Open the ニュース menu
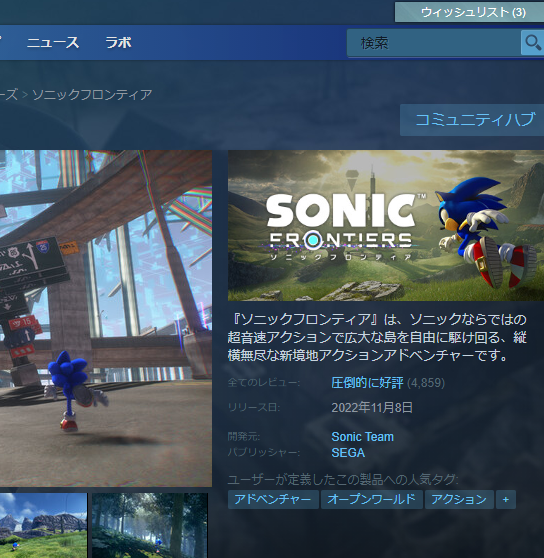The image size is (544, 558). pyautogui.click(x=53, y=43)
